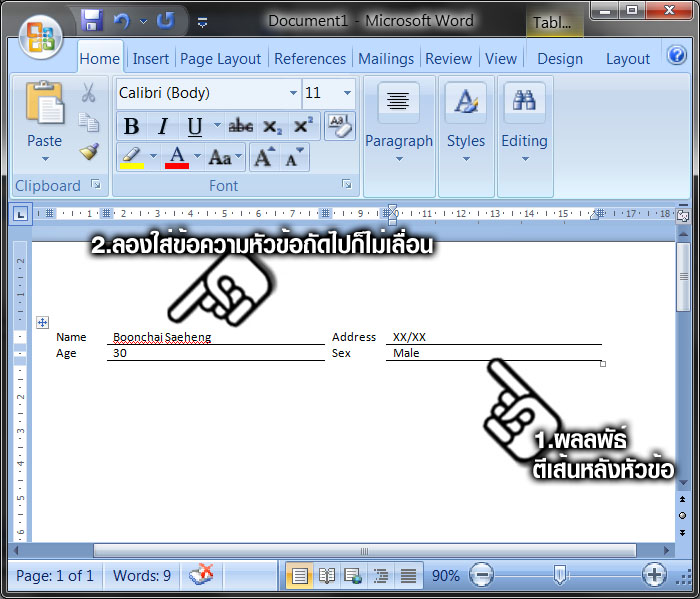Click the Clear Formatting icon
The image size is (700, 599).
(x=340, y=126)
